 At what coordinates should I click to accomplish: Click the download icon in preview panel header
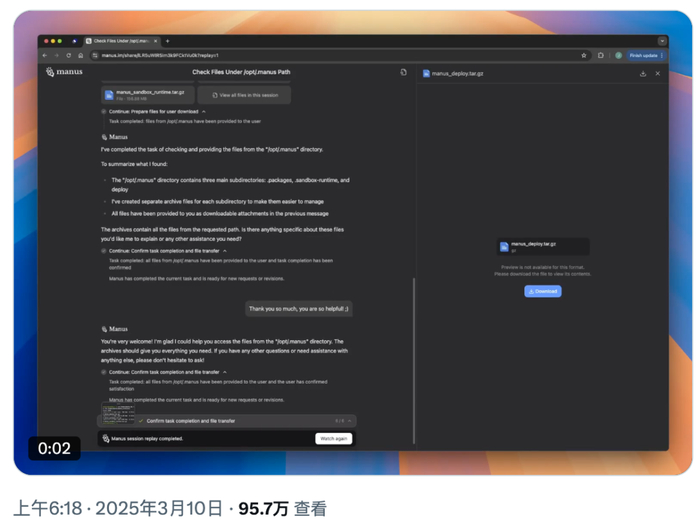point(643,74)
